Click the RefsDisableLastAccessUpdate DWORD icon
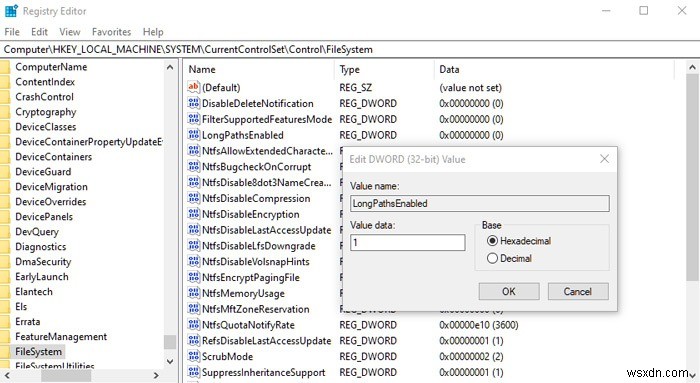700x383 pixels. 193,341
